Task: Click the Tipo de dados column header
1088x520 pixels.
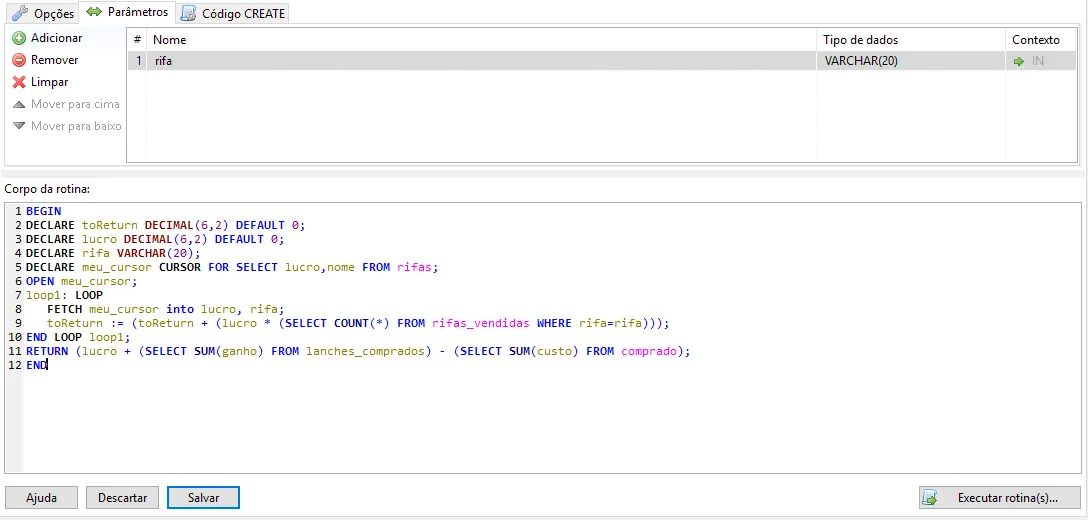Action: pos(910,40)
